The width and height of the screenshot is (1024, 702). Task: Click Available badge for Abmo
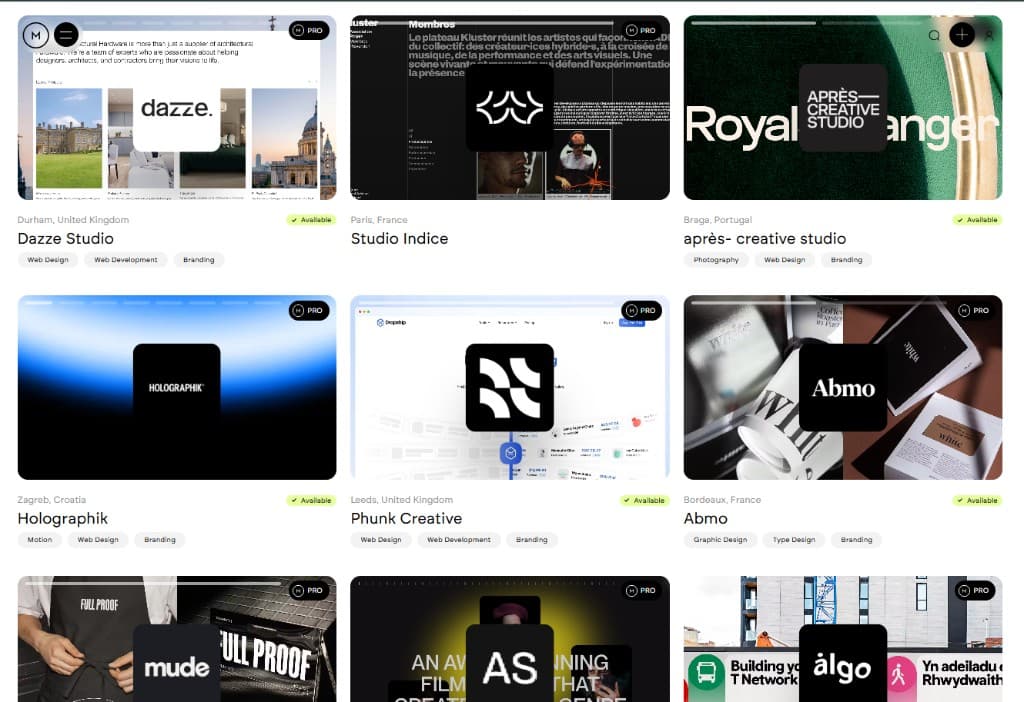point(977,500)
